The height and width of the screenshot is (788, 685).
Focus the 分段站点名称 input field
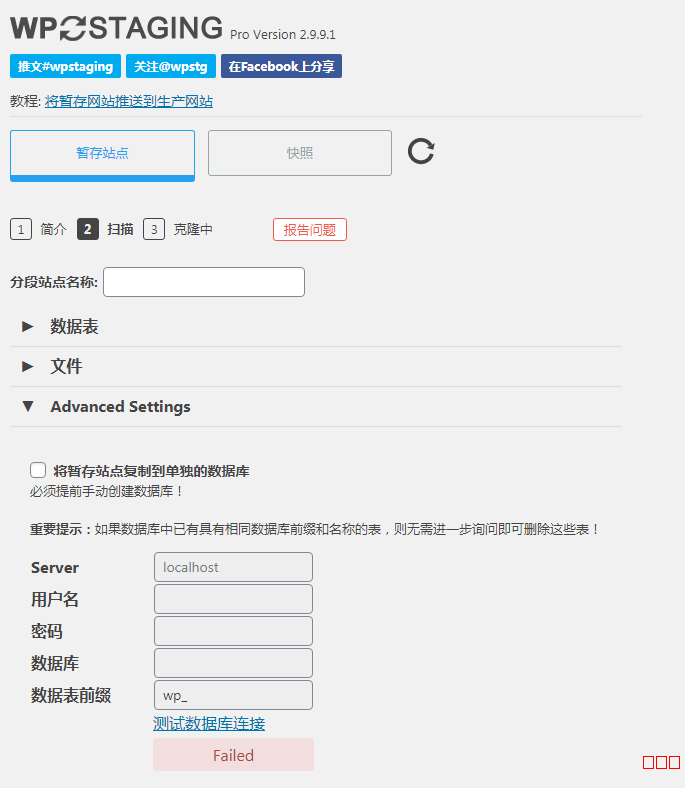tap(204, 282)
